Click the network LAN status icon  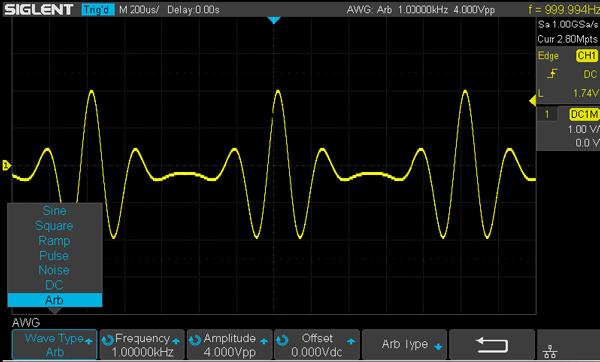click(x=550, y=351)
